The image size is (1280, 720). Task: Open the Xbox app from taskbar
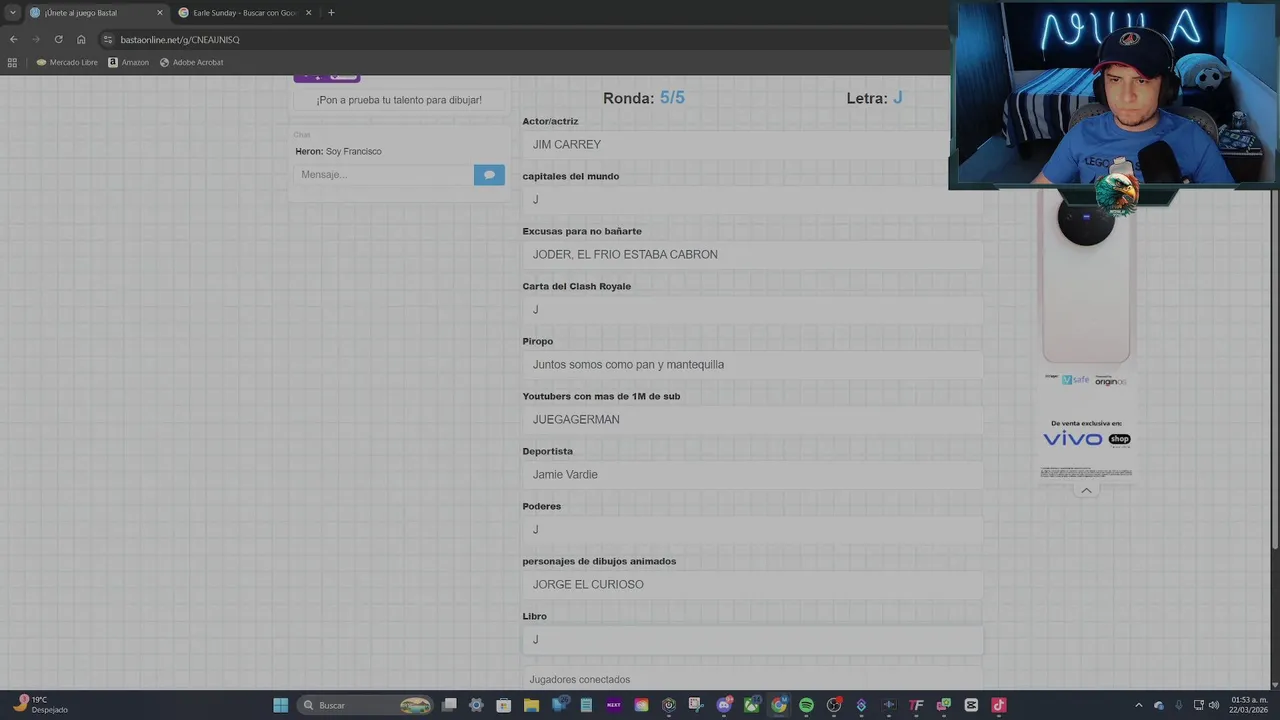[x=751, y=705]
